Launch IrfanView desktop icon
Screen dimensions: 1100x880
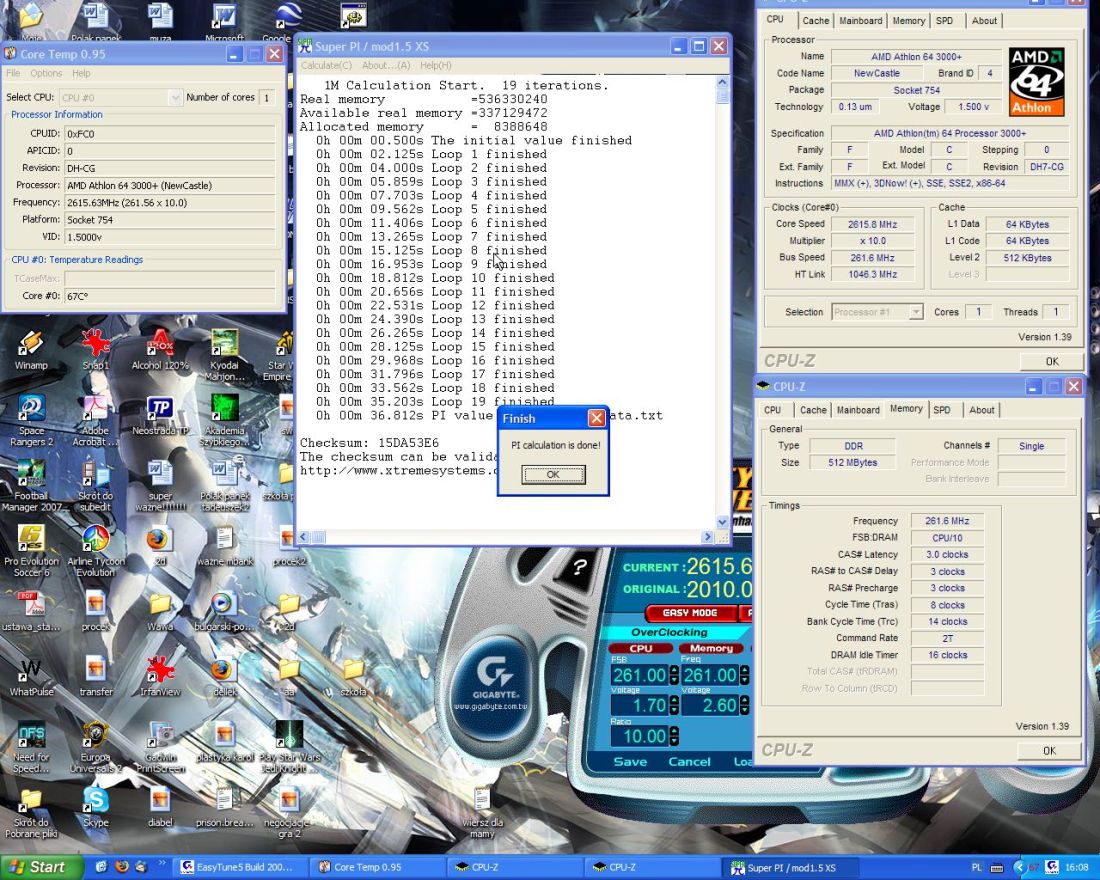tap(160, 676)
